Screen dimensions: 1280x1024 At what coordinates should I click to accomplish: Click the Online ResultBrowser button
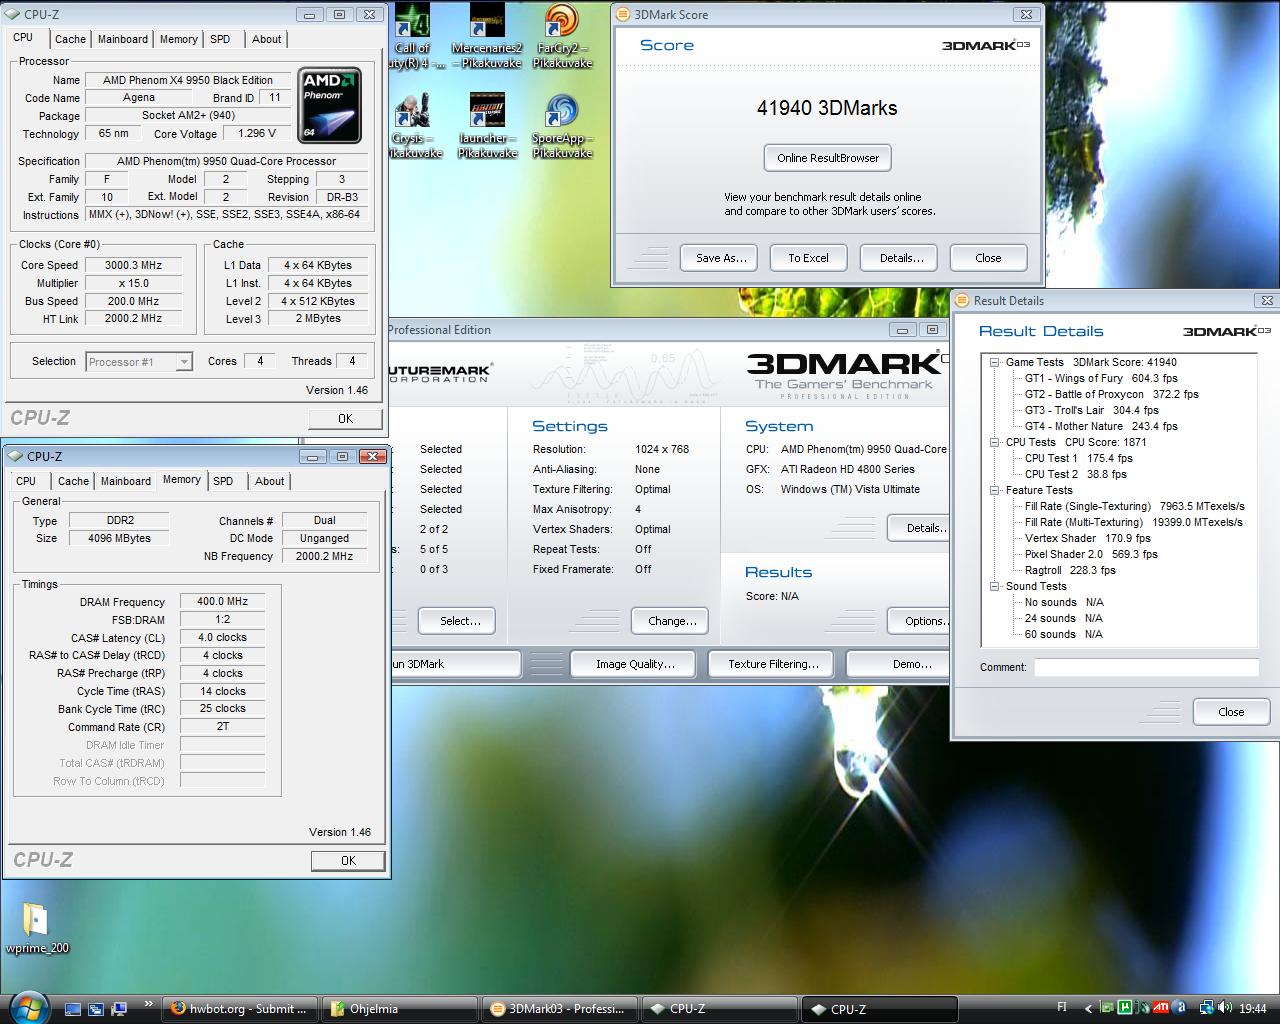pyautogui.click(x=828, y=158)
